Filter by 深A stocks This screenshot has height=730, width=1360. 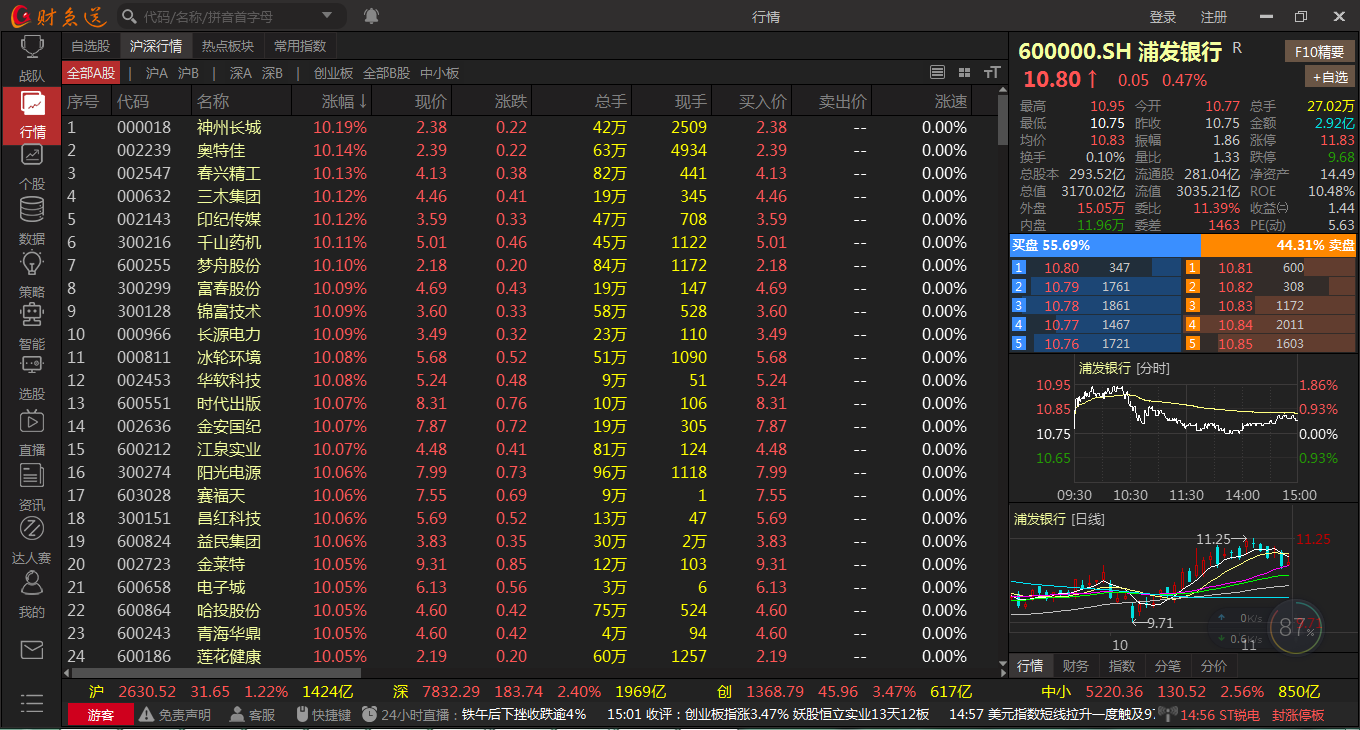pos(241,73)
